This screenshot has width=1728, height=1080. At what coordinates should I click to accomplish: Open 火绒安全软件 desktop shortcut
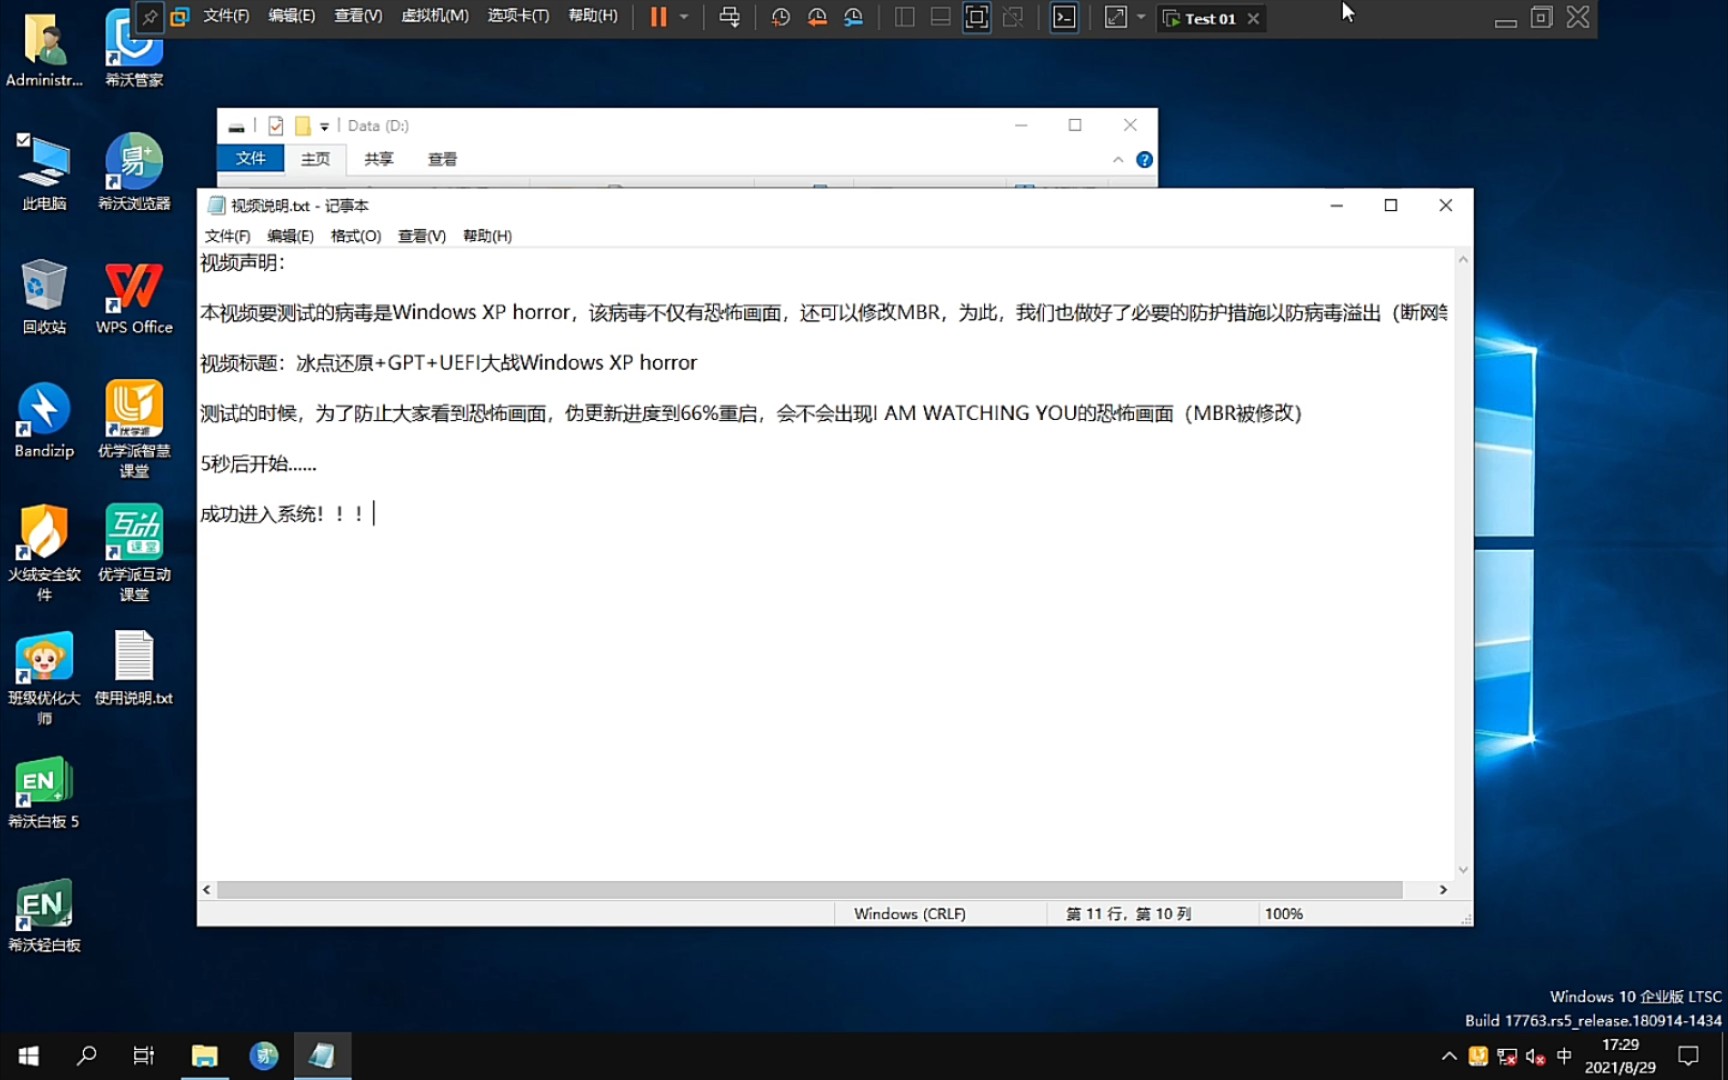(44, 552)
